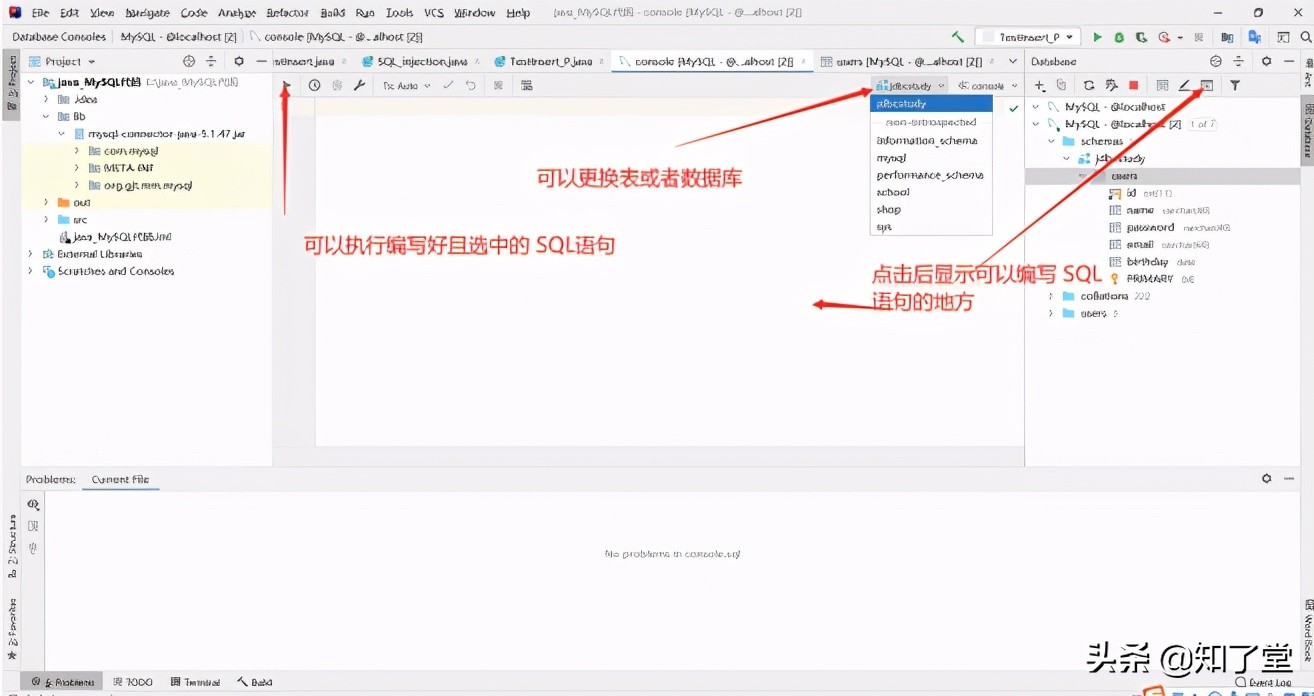Run with coverage icon
The image size is (1314, 696).
(1141, 37)
